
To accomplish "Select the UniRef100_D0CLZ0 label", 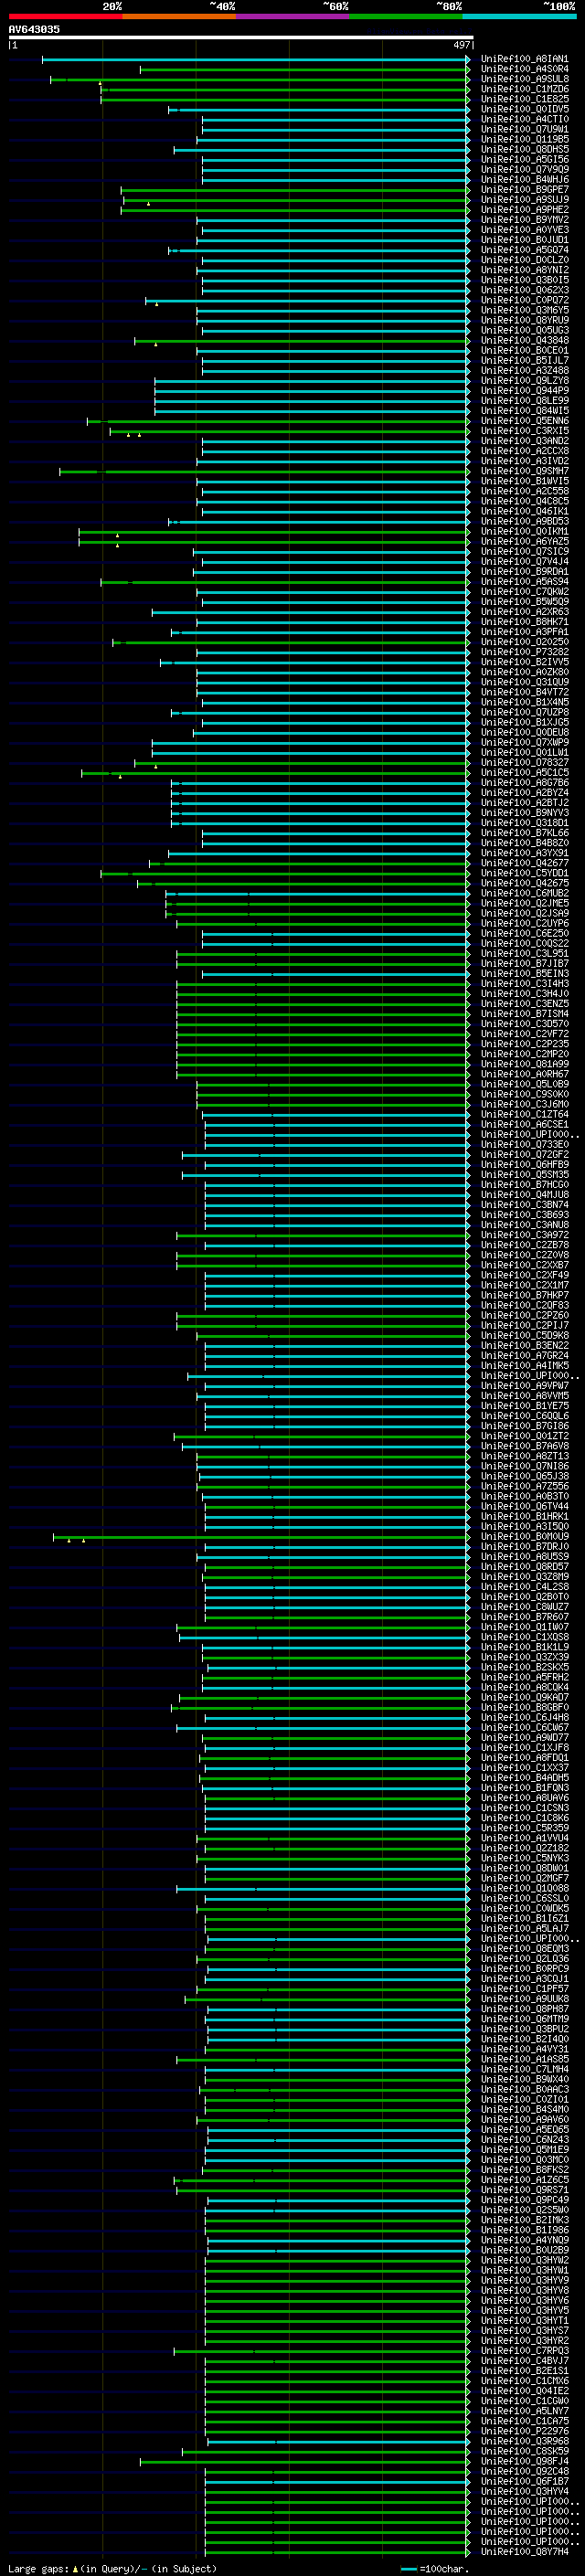I will tap(524, 260).
